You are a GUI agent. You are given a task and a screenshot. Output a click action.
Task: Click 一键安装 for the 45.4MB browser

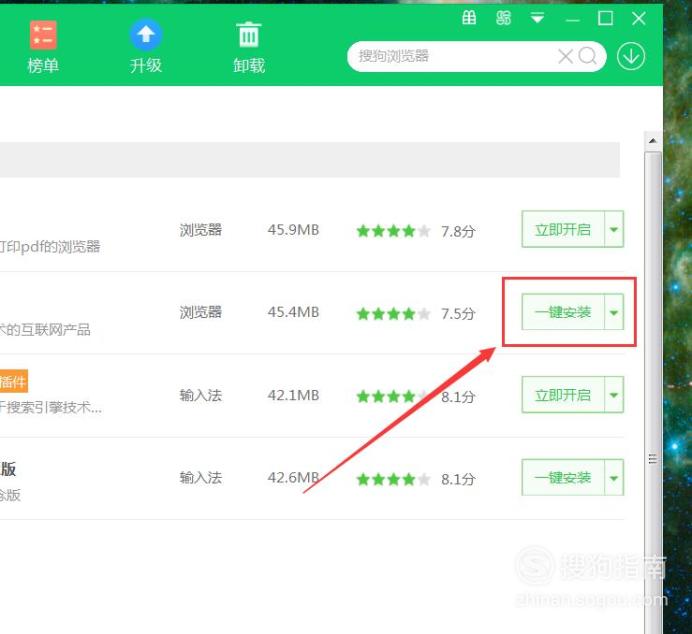coord(563,312)
